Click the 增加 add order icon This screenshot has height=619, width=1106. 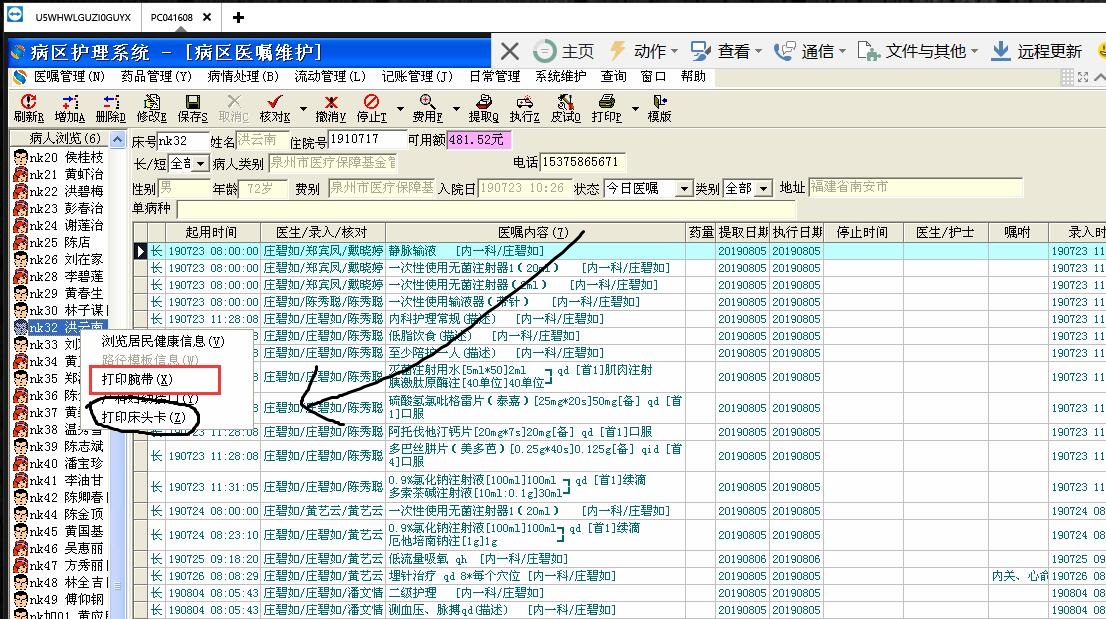pyautogui.click(x=69, y=108)
